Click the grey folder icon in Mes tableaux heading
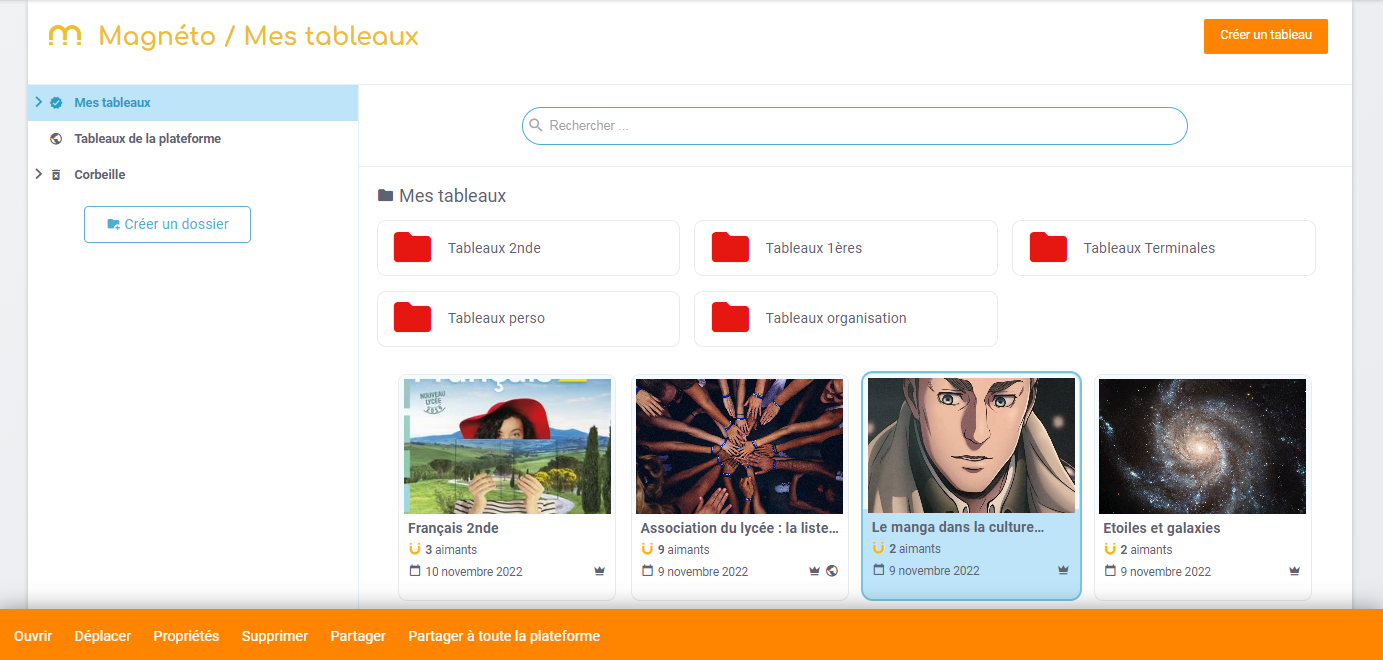The height and width of the screenshot is (660, 1383). coord(385,196)
